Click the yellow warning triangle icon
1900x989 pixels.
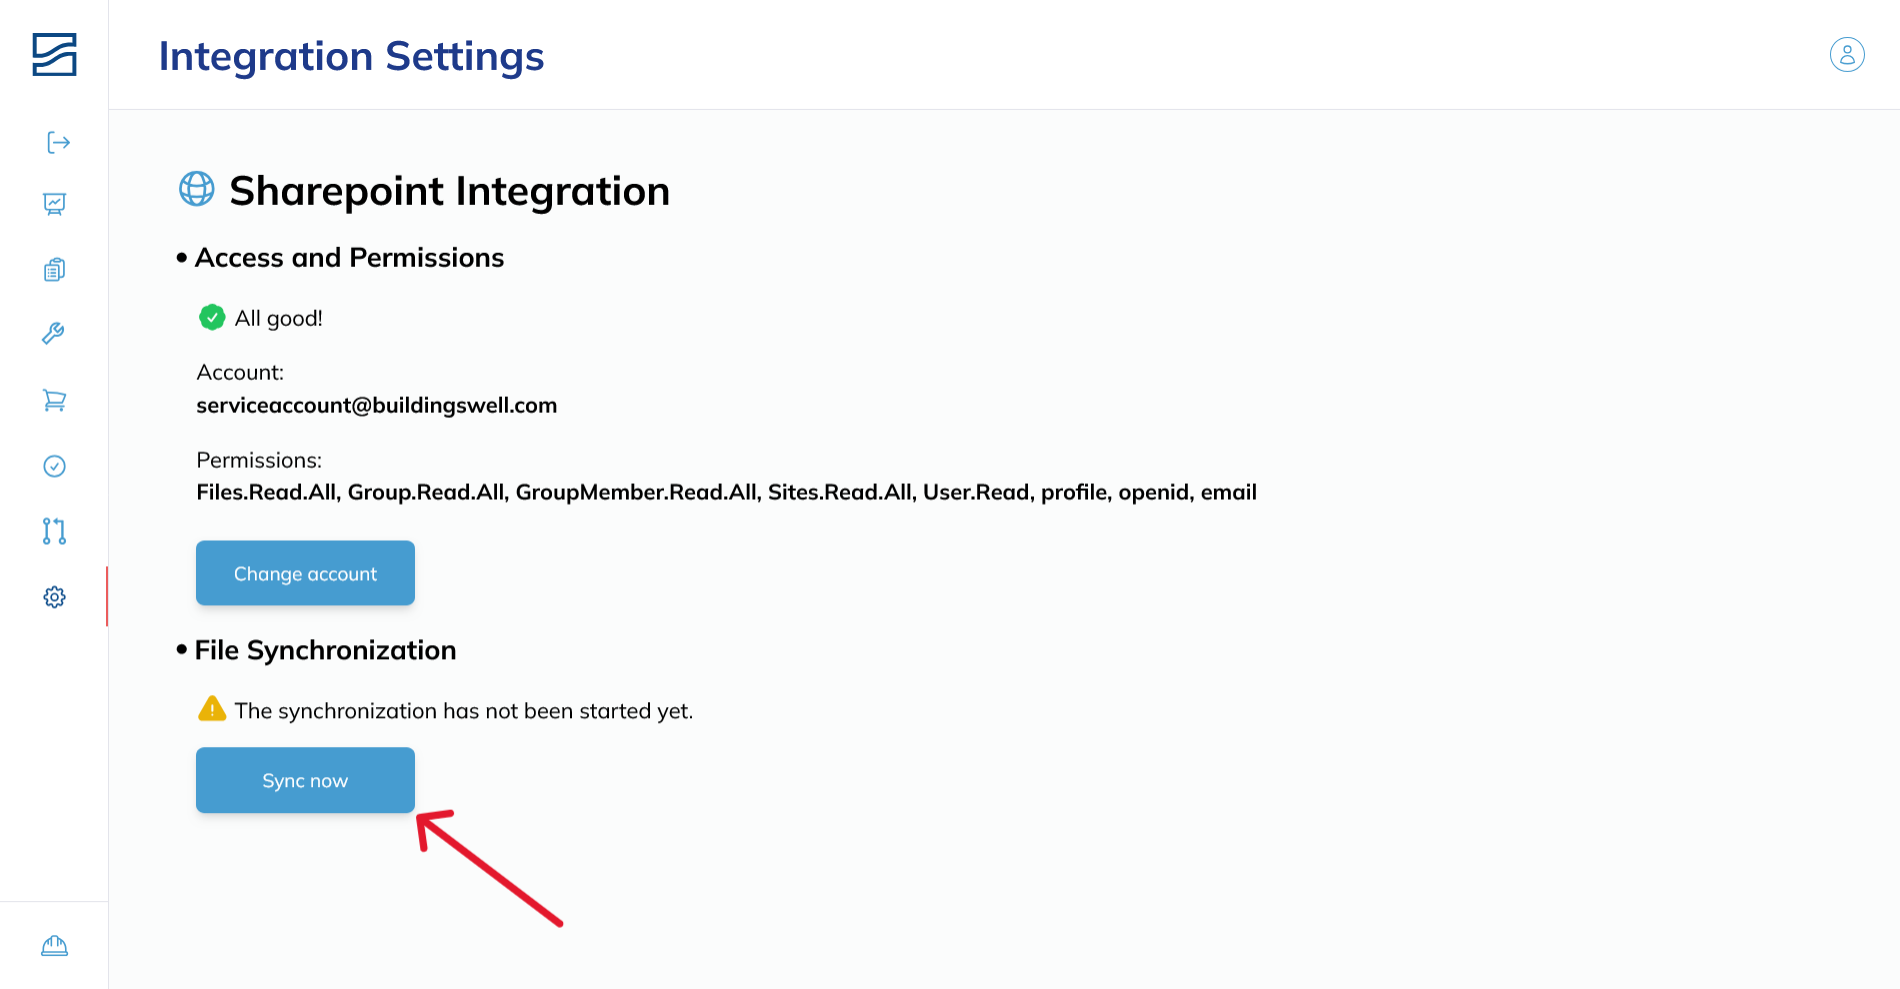[212, 709]
